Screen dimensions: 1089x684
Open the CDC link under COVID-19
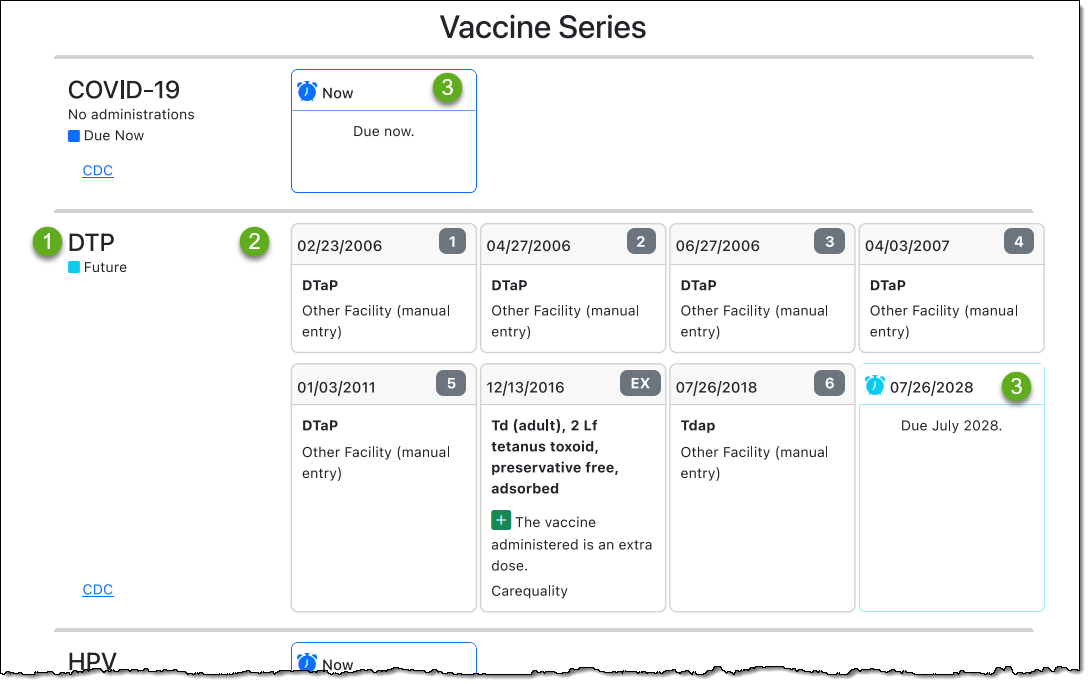pos(98,171)
